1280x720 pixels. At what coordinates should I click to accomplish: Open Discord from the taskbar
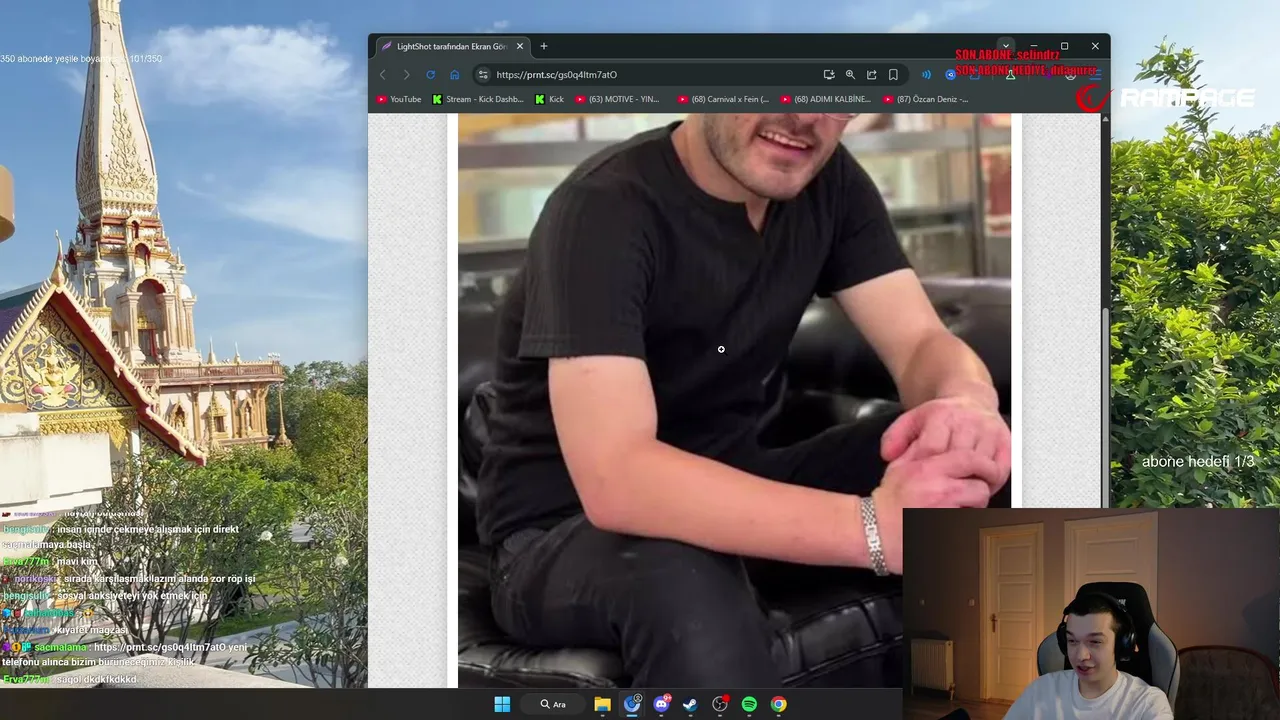click(661, 704)
